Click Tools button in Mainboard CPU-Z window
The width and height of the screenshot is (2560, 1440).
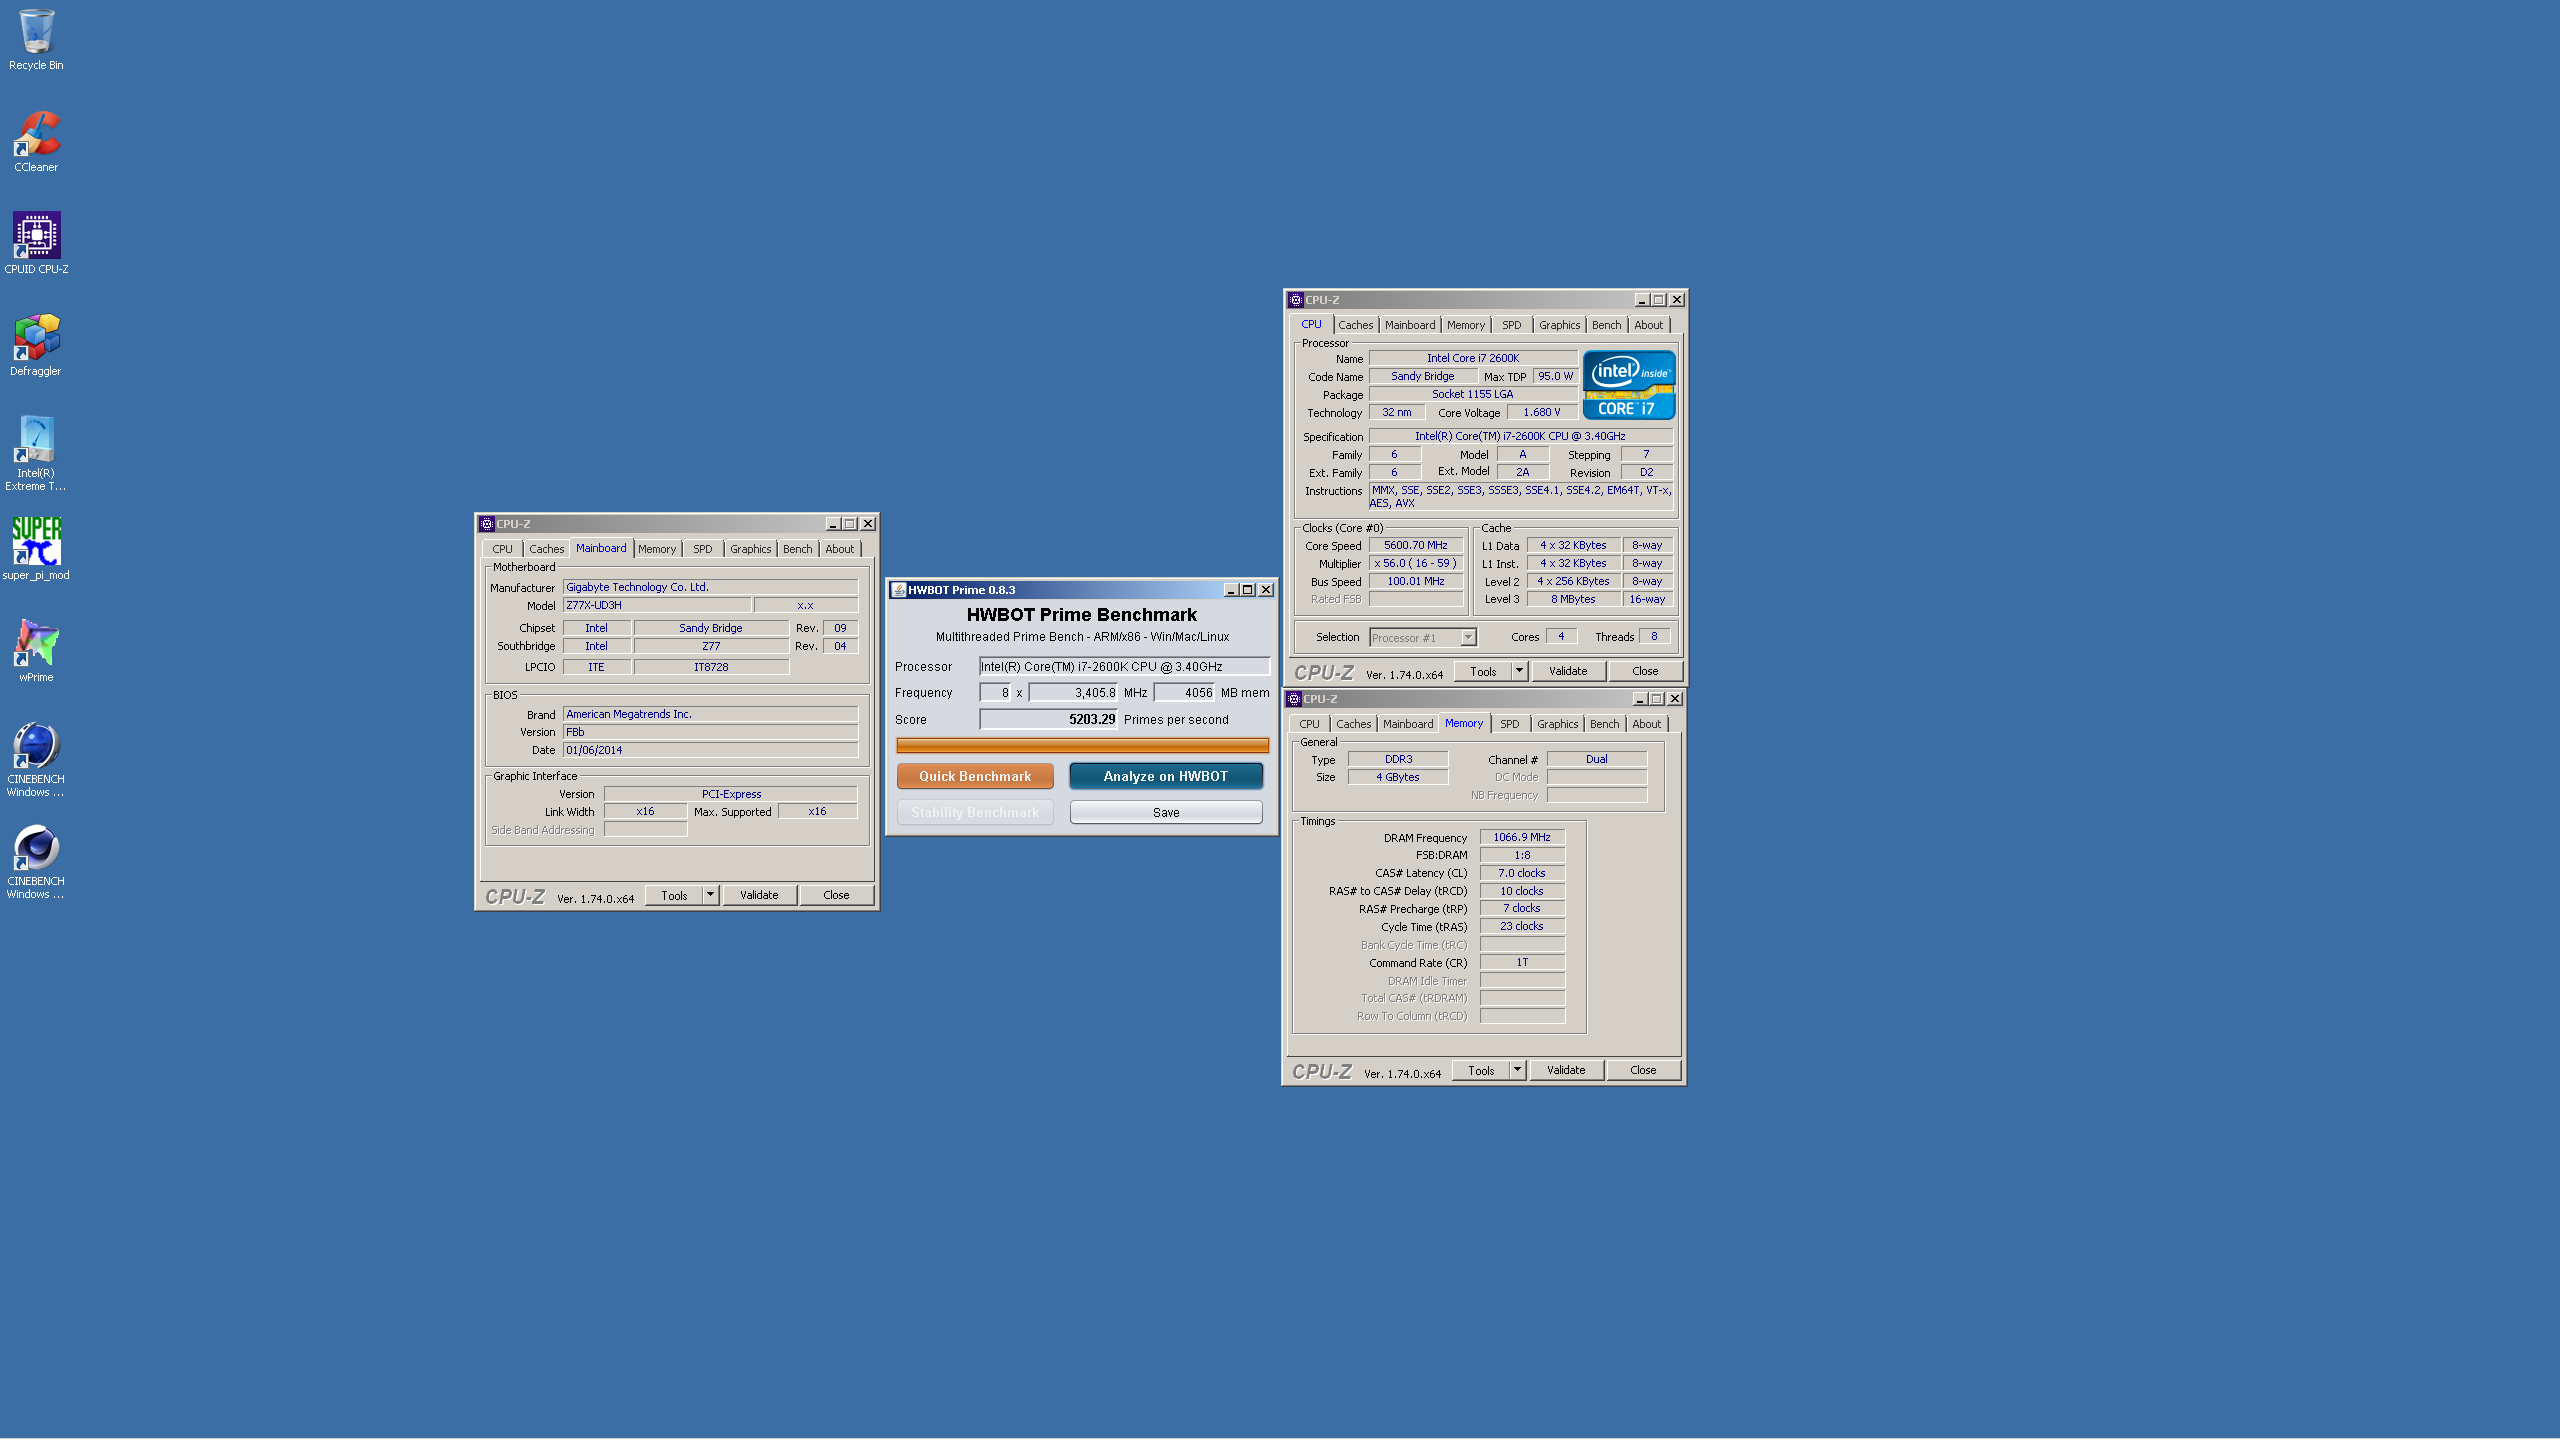(674, 895)
